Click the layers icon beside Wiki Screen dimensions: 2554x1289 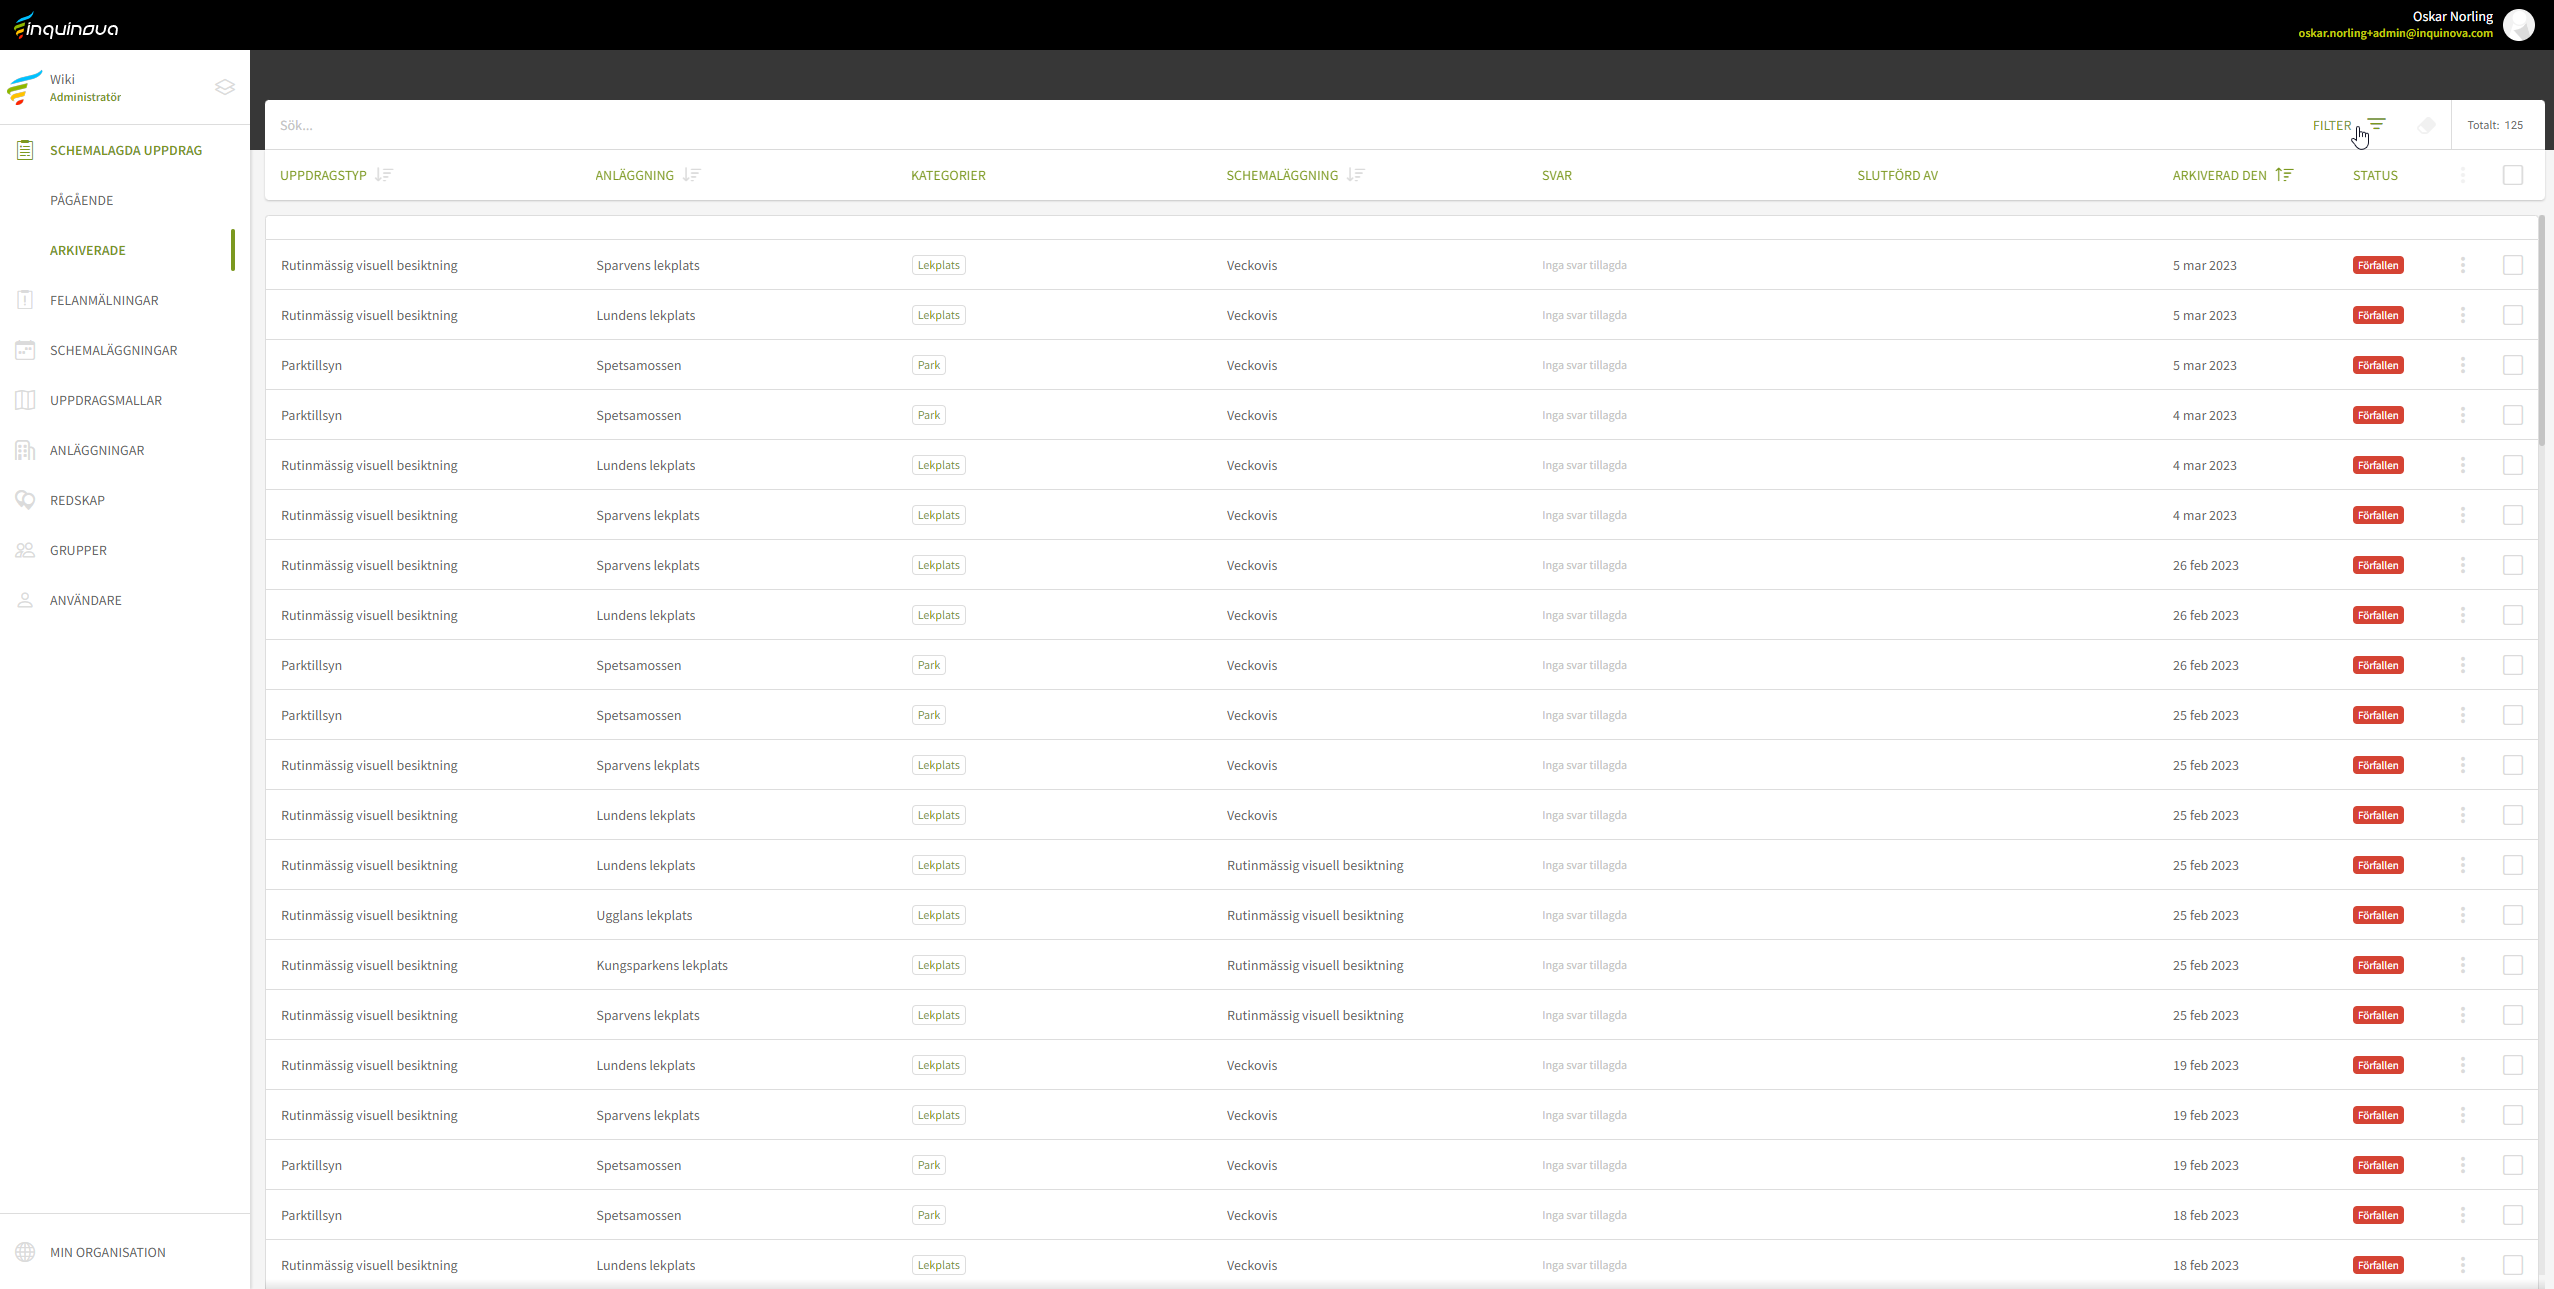click(225, 87)
